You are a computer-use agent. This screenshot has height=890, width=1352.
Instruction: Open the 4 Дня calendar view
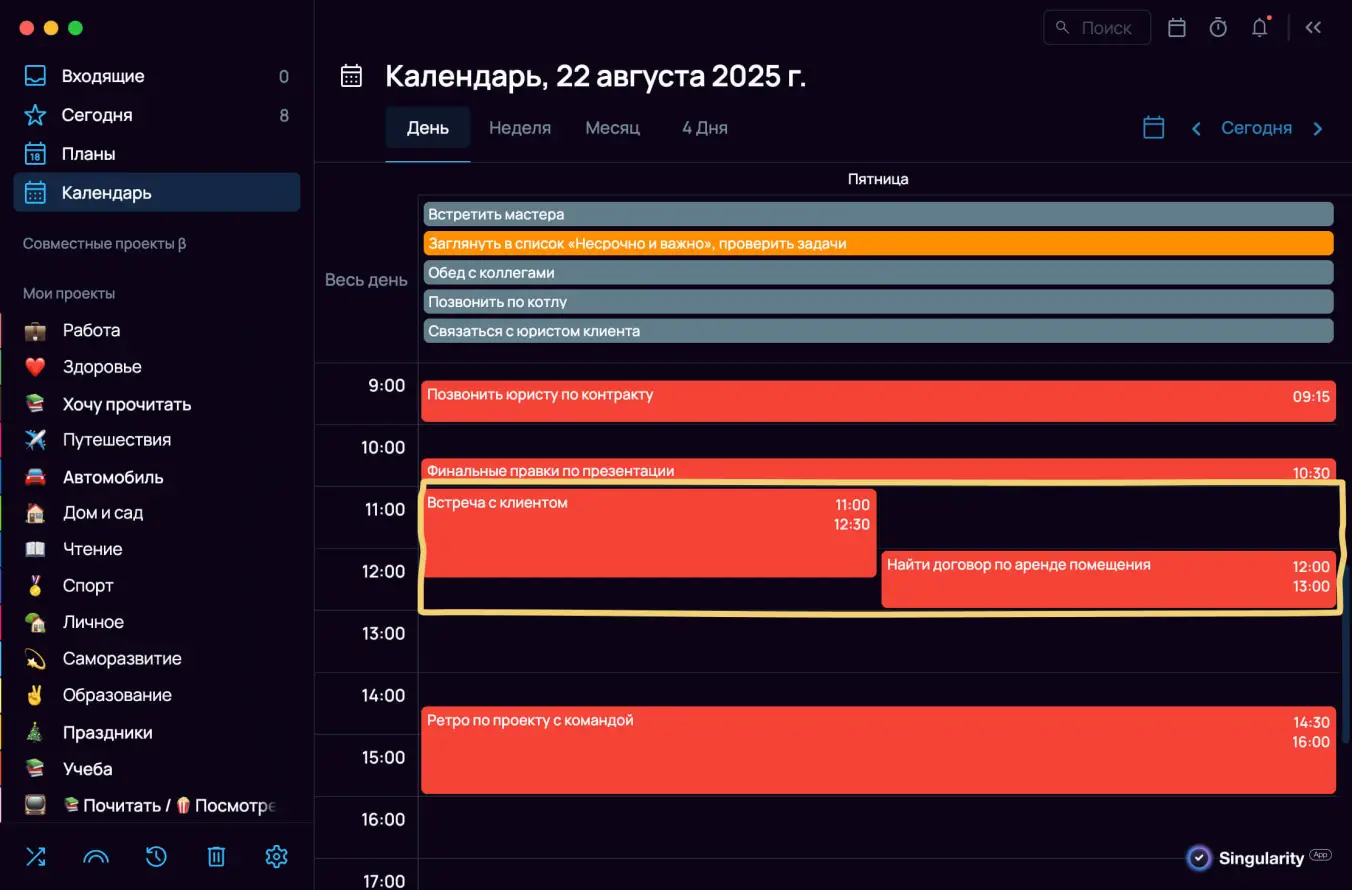(x=703, y=128)
